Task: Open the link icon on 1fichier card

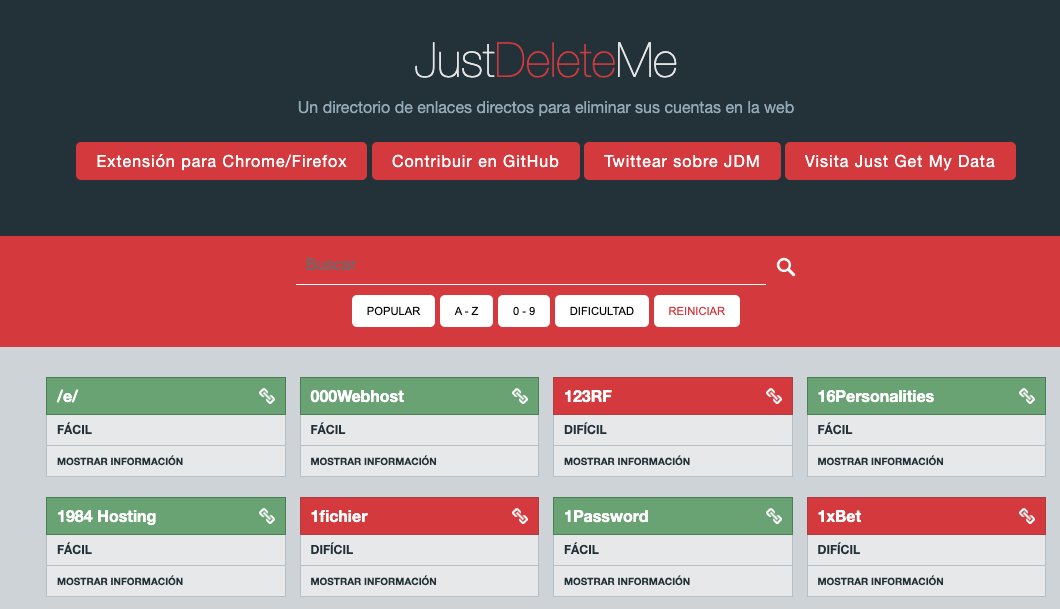Action: (x=520, y=516)
